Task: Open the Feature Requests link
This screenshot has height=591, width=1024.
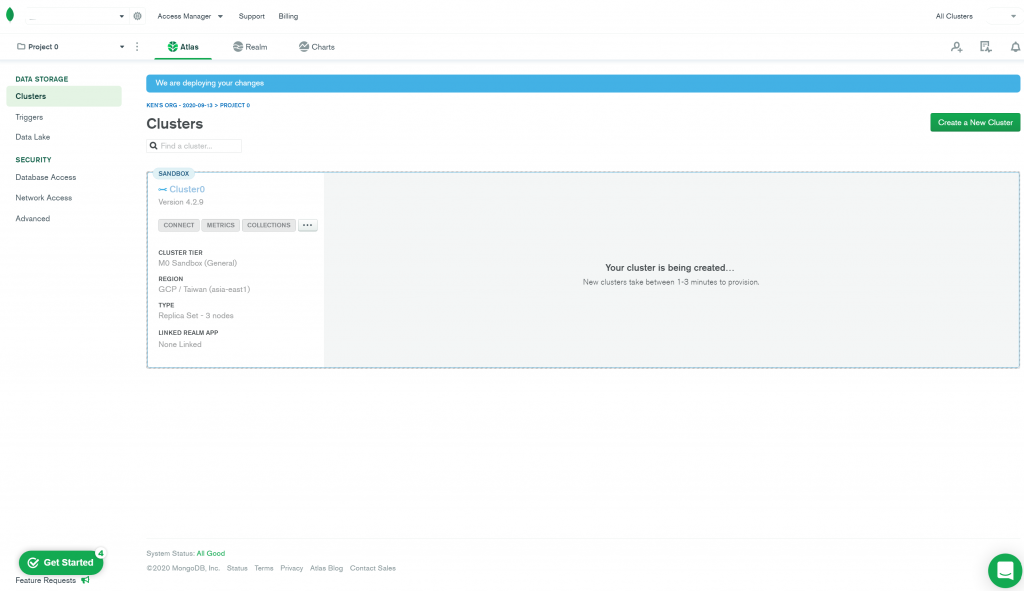Action: (46, 580)
